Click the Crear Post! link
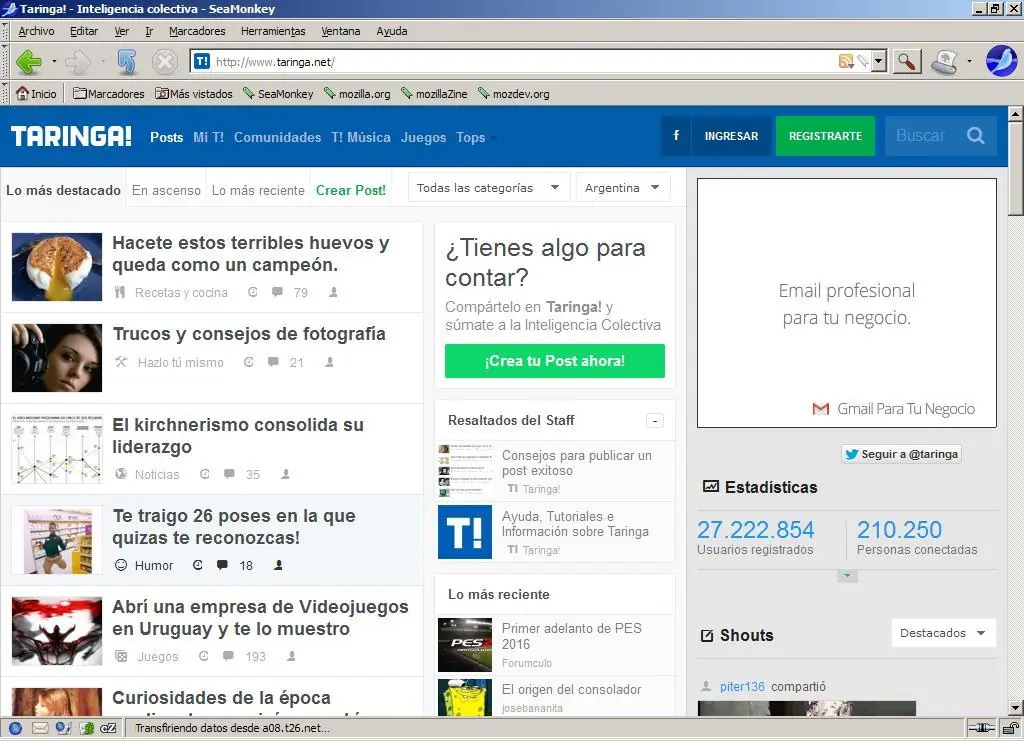This screenshot has width=1024, height=741. click(x=351, y=190)
